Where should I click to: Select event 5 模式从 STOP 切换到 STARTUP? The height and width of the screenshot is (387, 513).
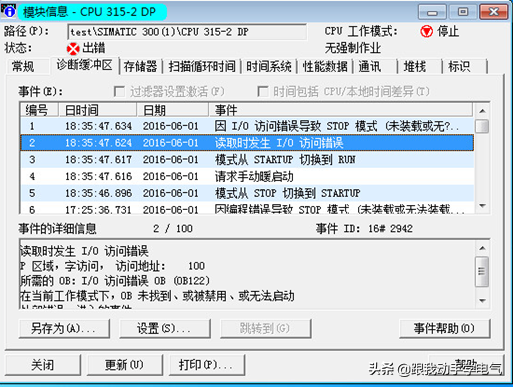247,193
